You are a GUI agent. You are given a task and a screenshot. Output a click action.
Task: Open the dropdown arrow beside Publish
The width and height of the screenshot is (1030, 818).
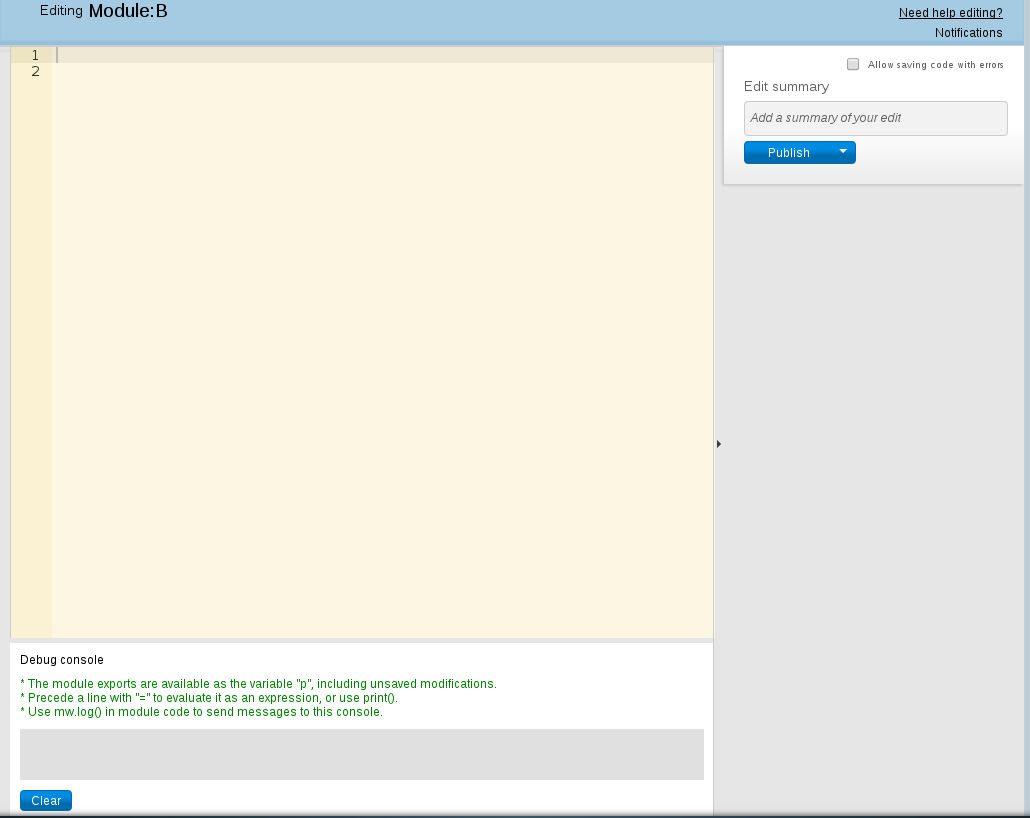[x=843, y=152]
